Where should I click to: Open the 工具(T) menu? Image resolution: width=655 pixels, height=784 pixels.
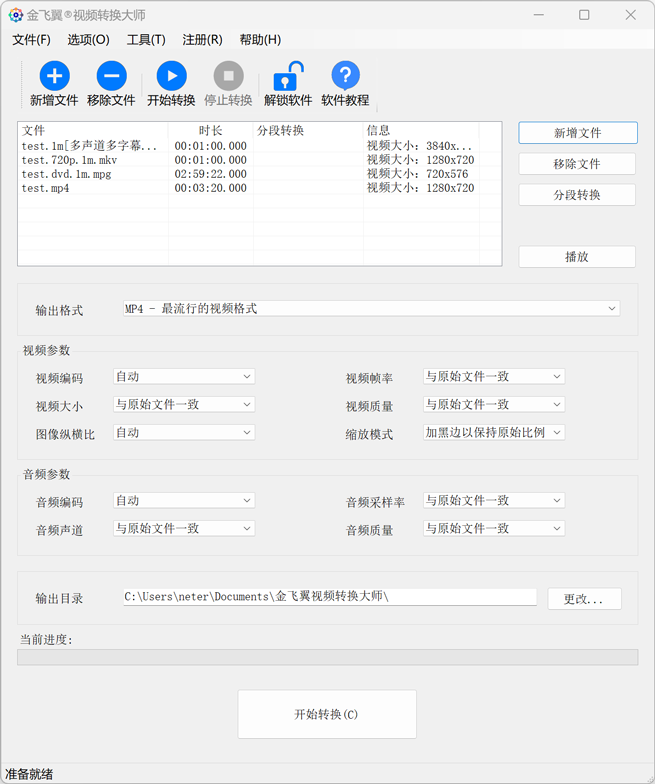pos(146,40)
